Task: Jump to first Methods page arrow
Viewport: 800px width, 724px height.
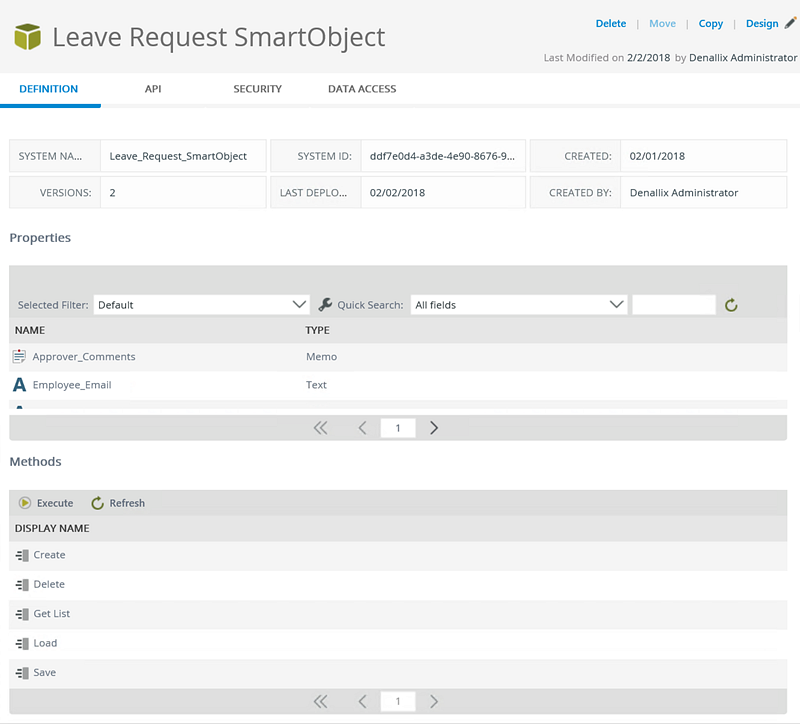Action: point(320,702)
